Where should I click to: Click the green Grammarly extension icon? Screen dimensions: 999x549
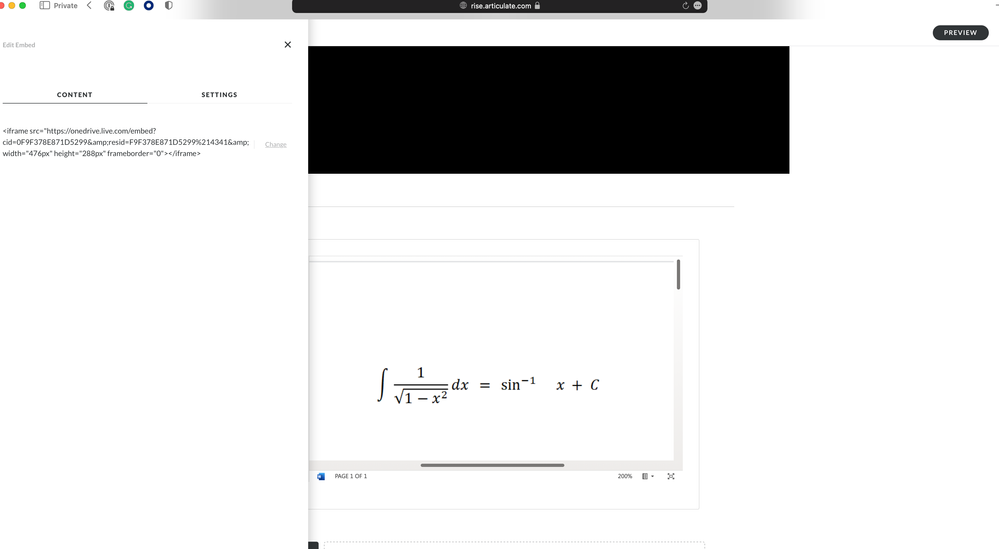[129, 5]
